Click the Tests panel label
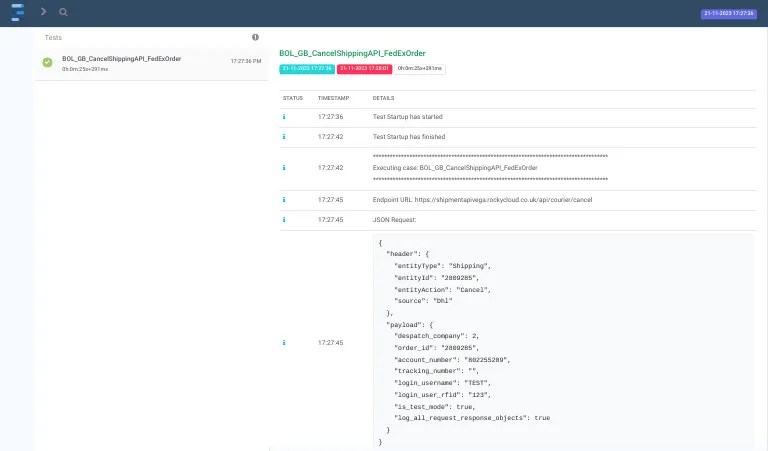This screenshot has width=768, height=451. [53, 38]
